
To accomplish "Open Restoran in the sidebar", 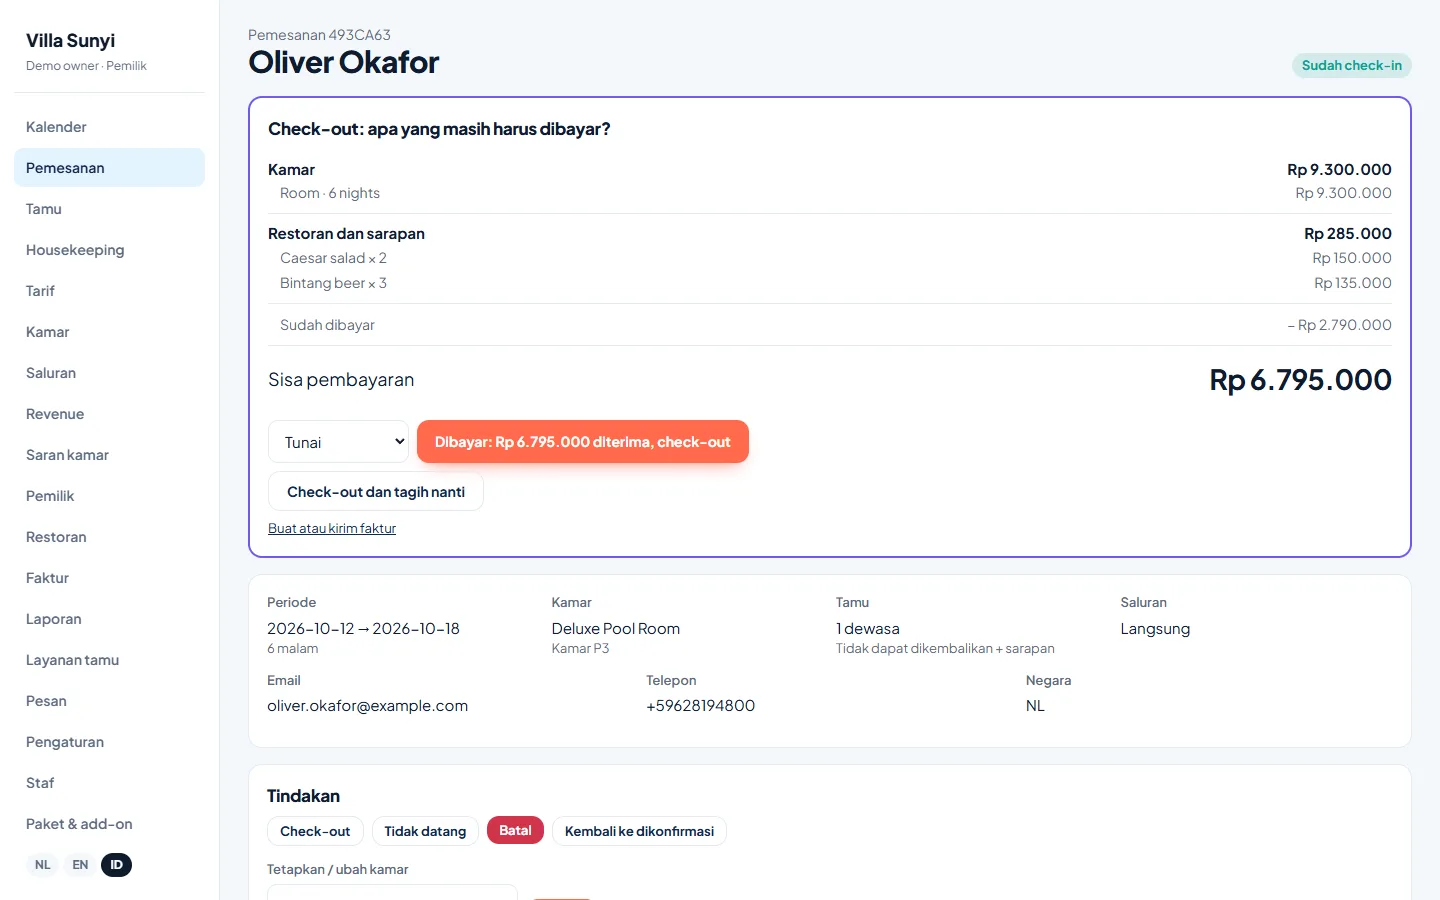I will 109,537.
